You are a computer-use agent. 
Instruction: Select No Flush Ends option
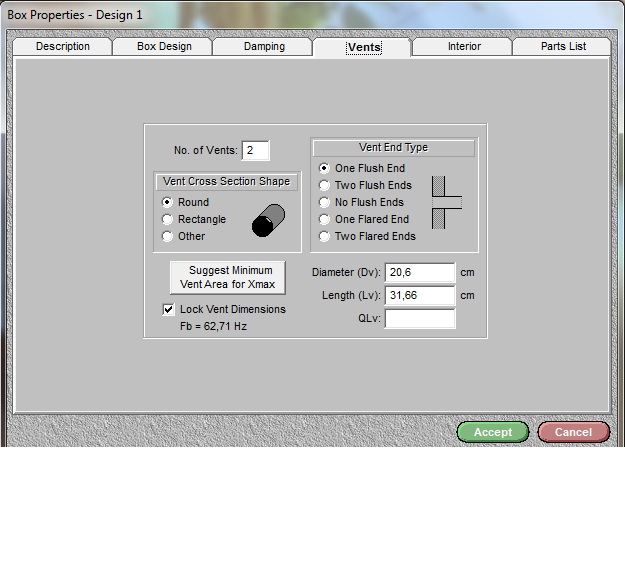361,202
